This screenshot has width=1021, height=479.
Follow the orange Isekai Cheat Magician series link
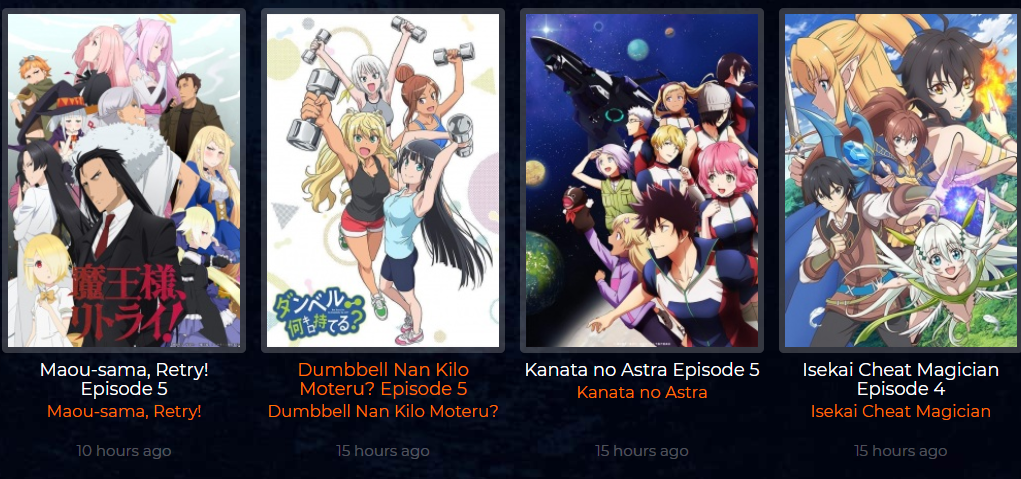(901, 411)
